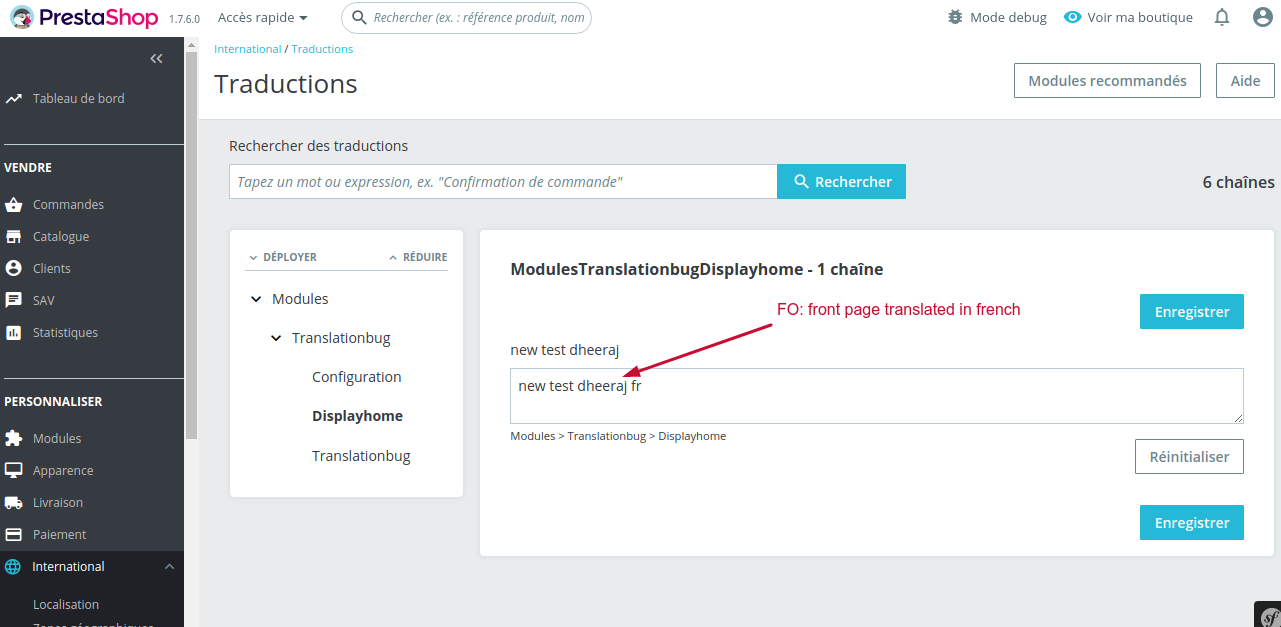
Task: Collapse the Modules branch in the translations tree
Action: click(x=256, y=298)
